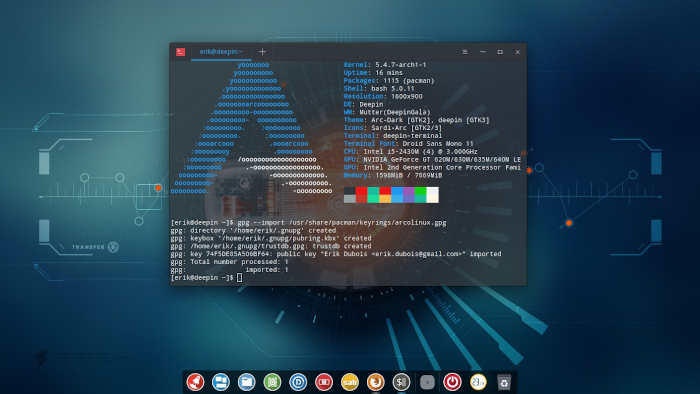
Task: Click the Terminal Font Droid Sans Mono line
Action: [408, 144]
